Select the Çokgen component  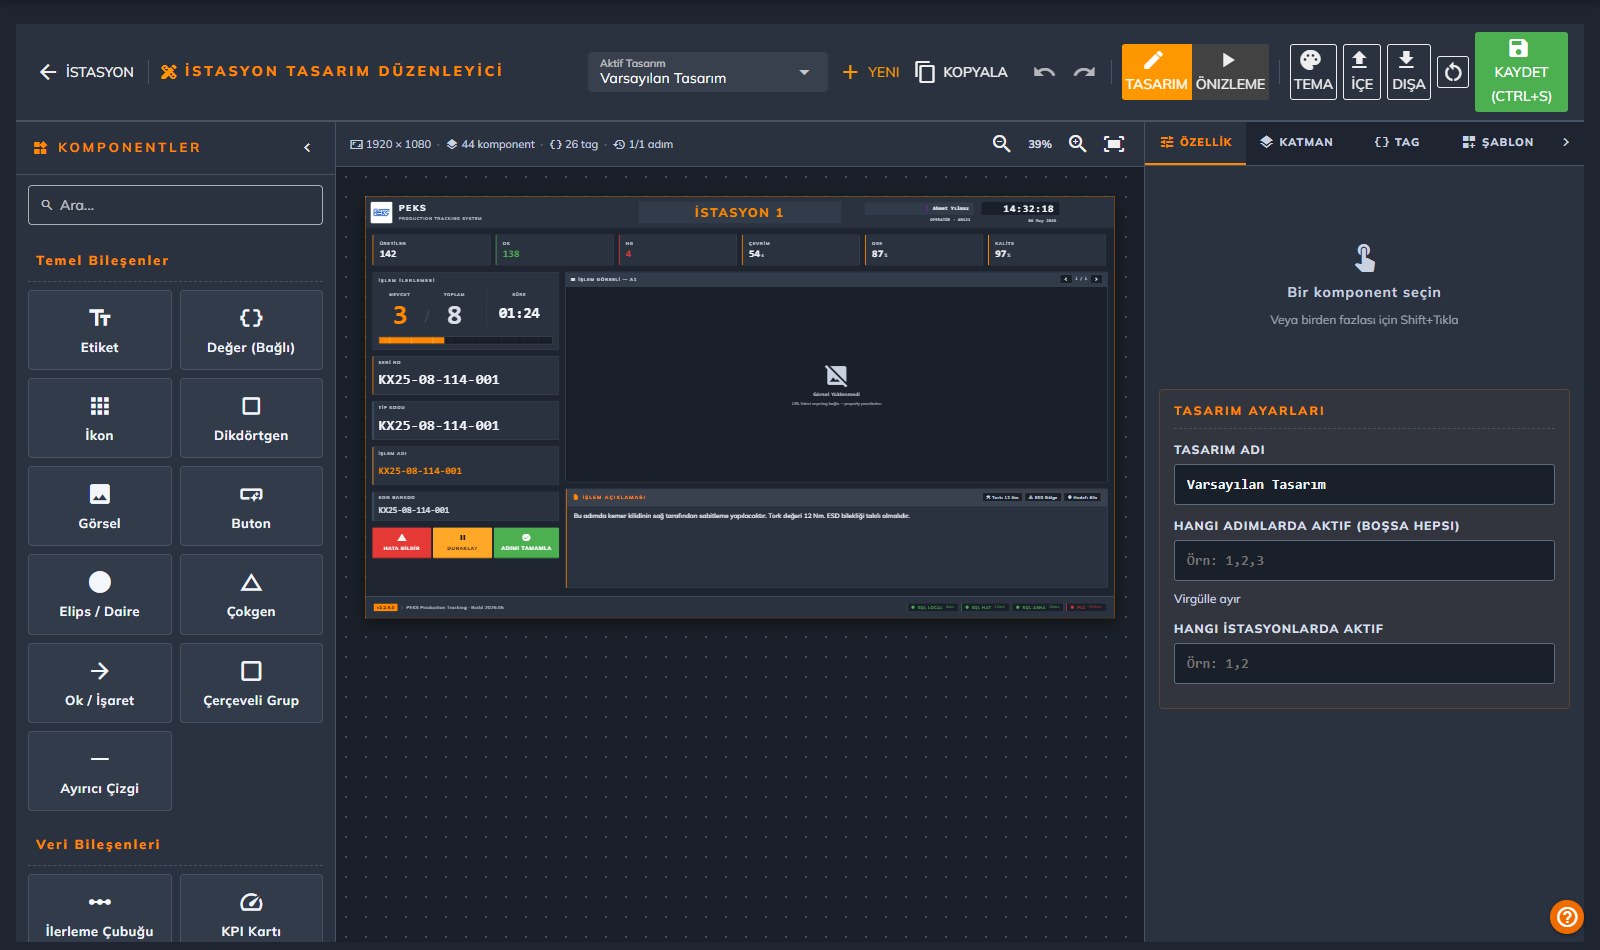[251, 594]
